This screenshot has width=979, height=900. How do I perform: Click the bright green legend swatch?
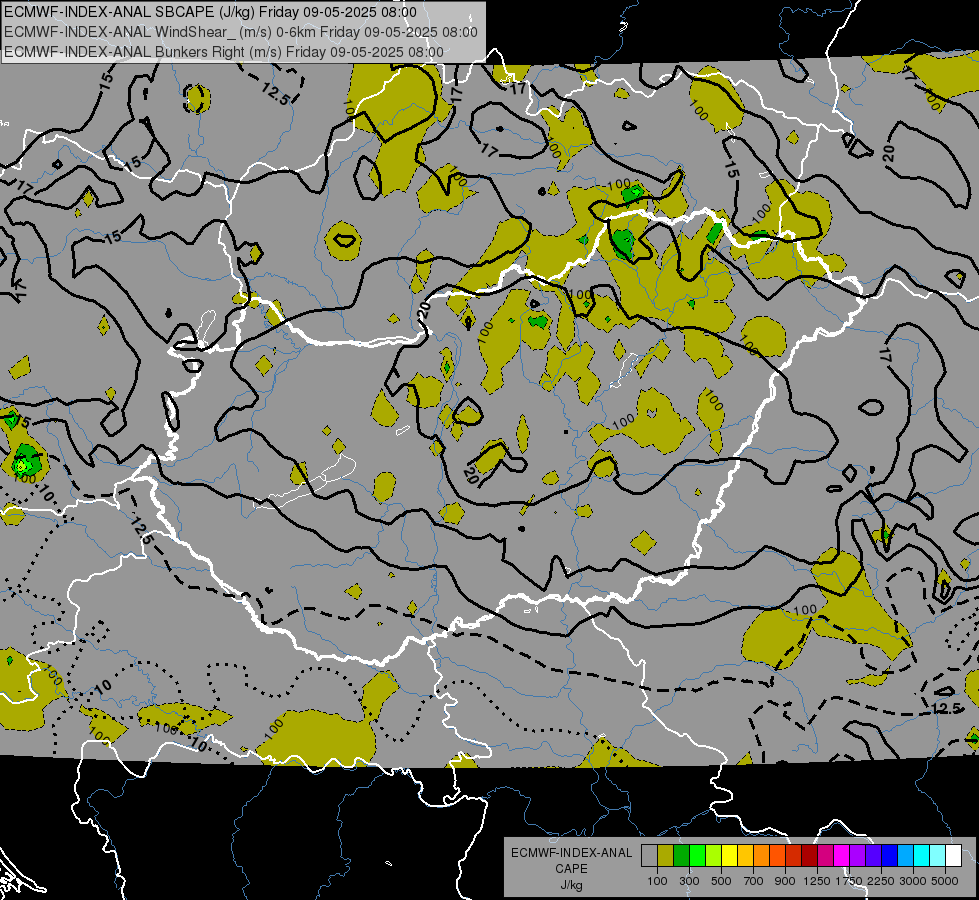pyautogui.click(x=697, y=856)
